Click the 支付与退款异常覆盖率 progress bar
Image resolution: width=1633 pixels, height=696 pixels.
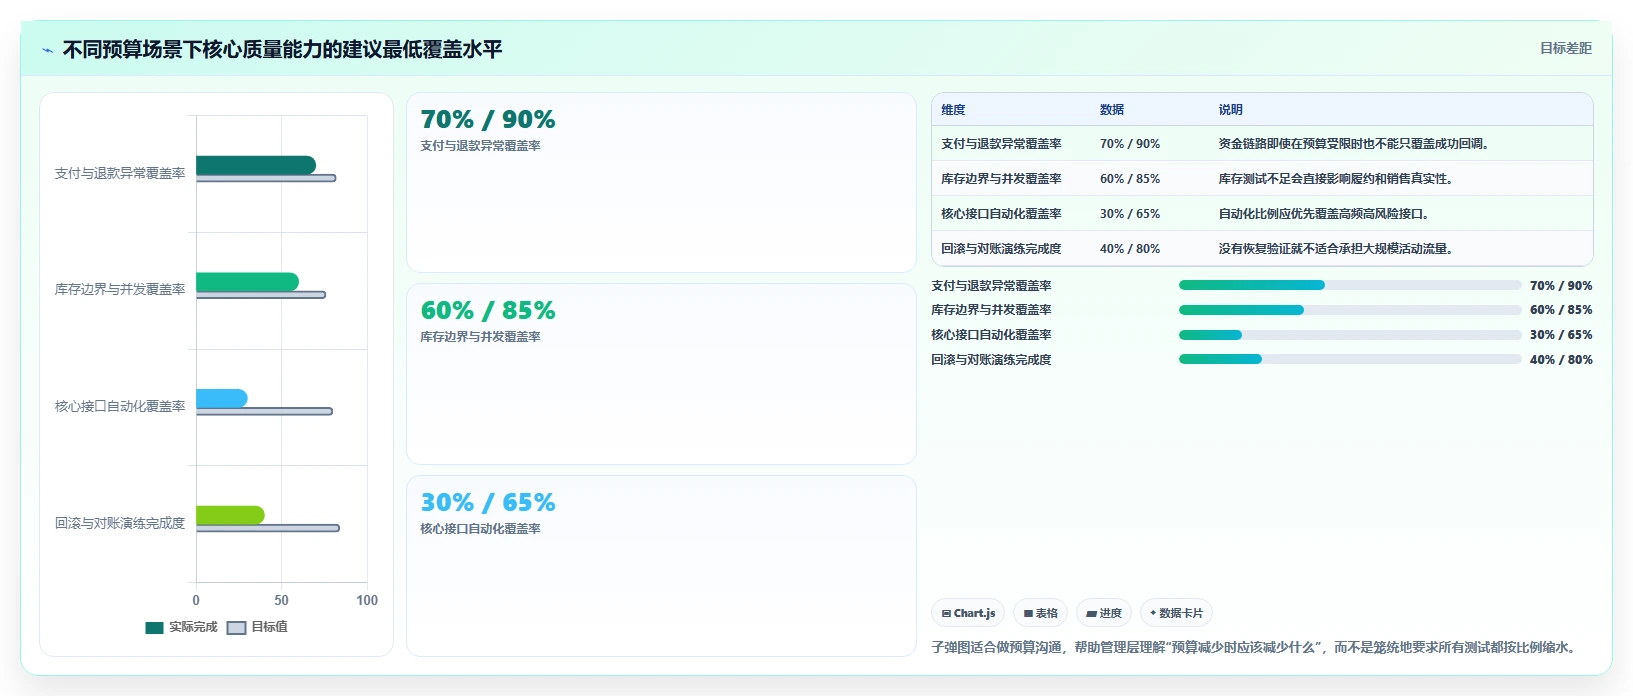[x=1350, y=285]
